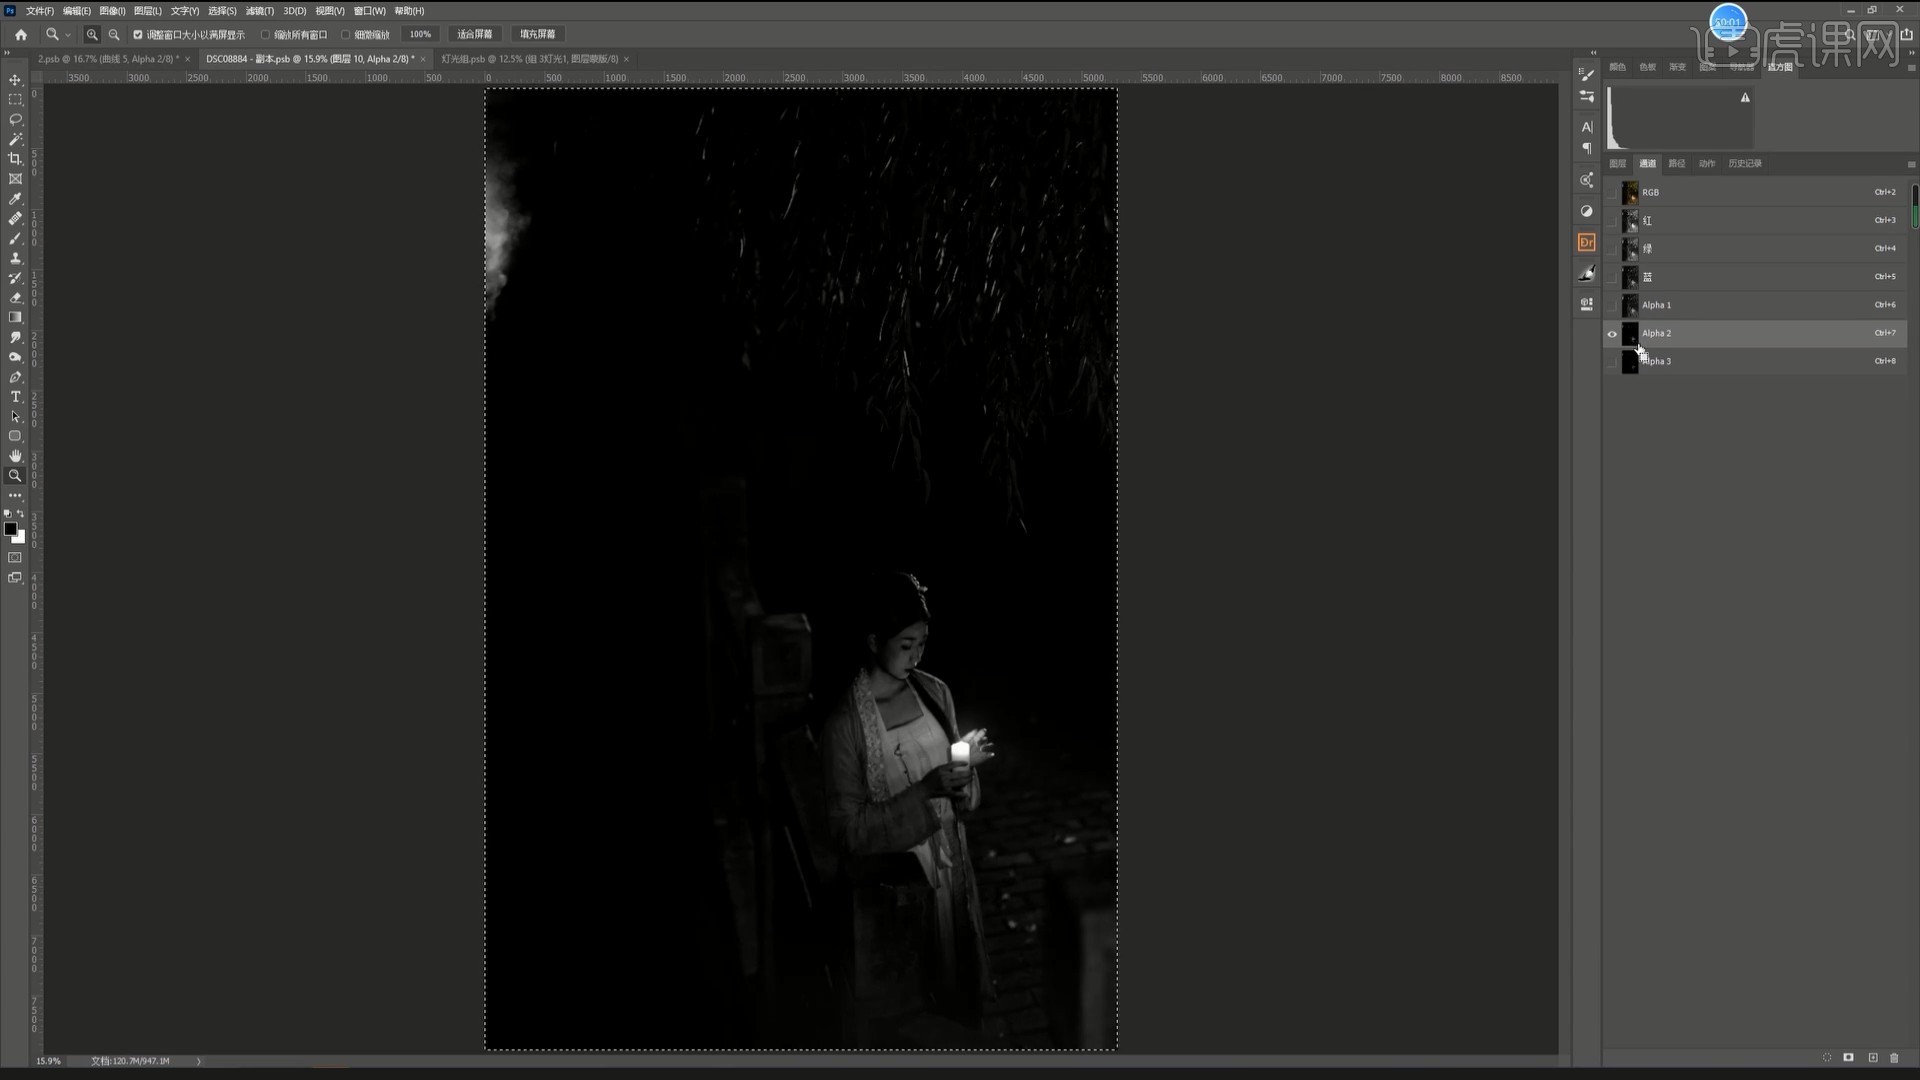Open Zoom tool preset dropdown arrow

68,35
